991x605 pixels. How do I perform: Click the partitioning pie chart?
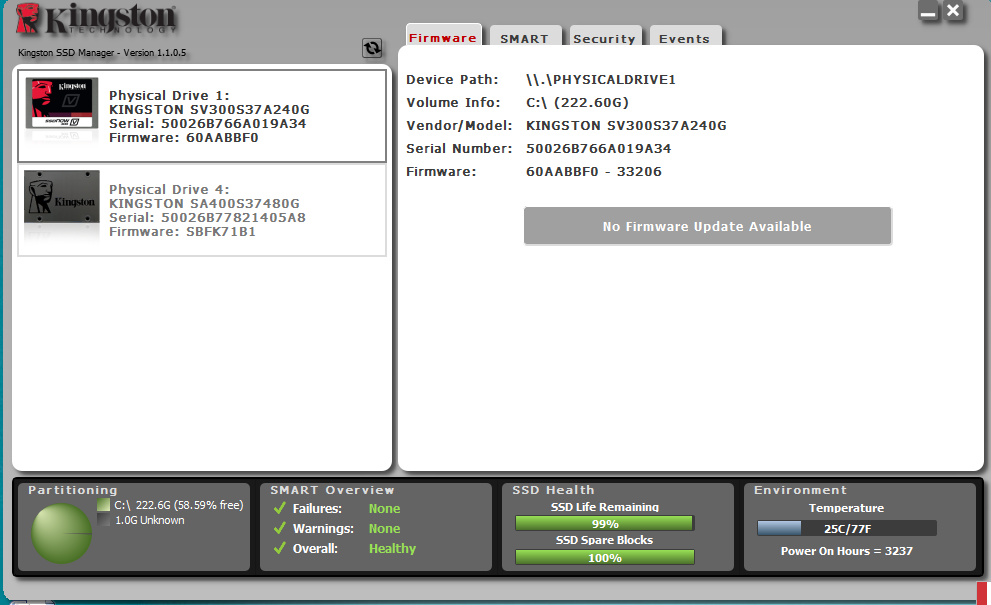point(62,533)
